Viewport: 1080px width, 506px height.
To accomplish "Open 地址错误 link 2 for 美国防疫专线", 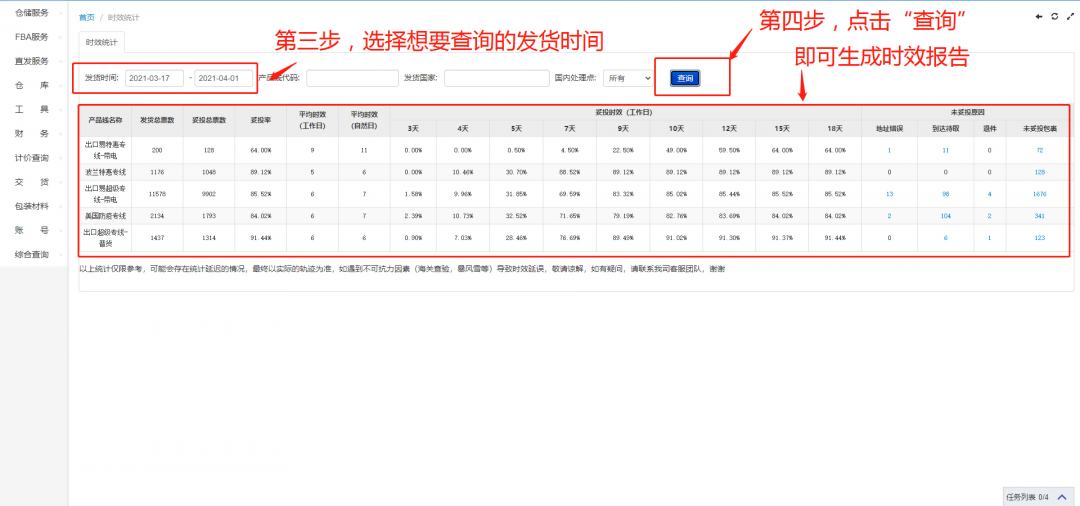I will coord(889,216).
